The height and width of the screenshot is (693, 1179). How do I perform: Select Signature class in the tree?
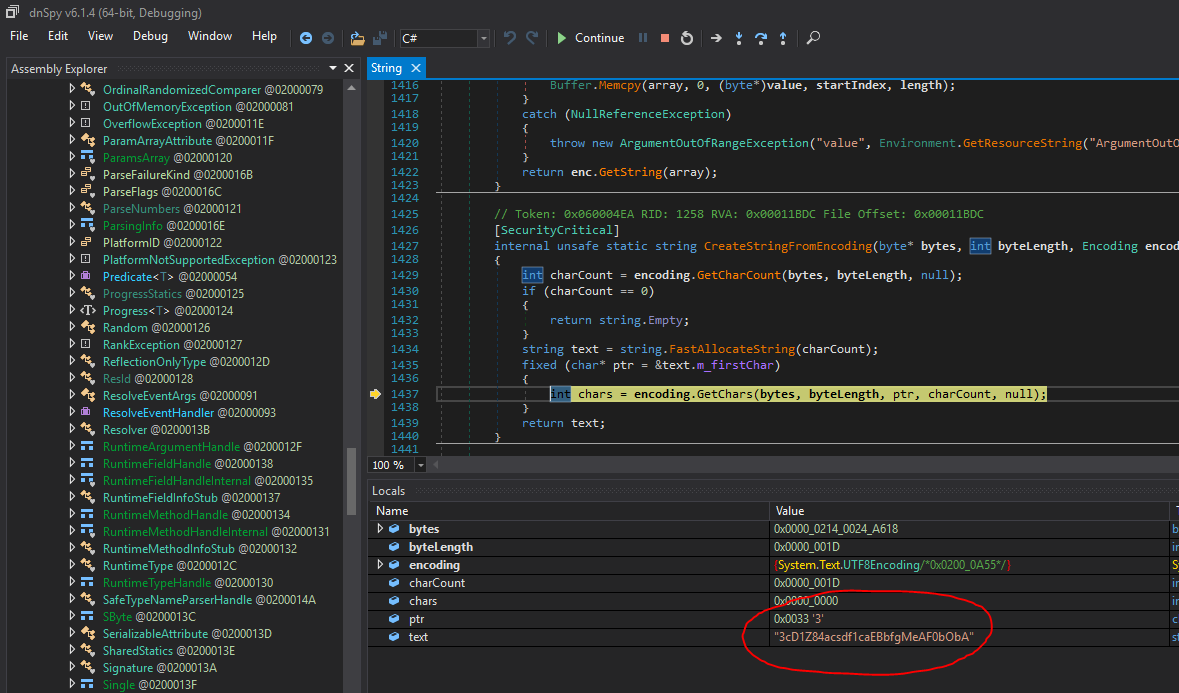[x=159, y=667]
